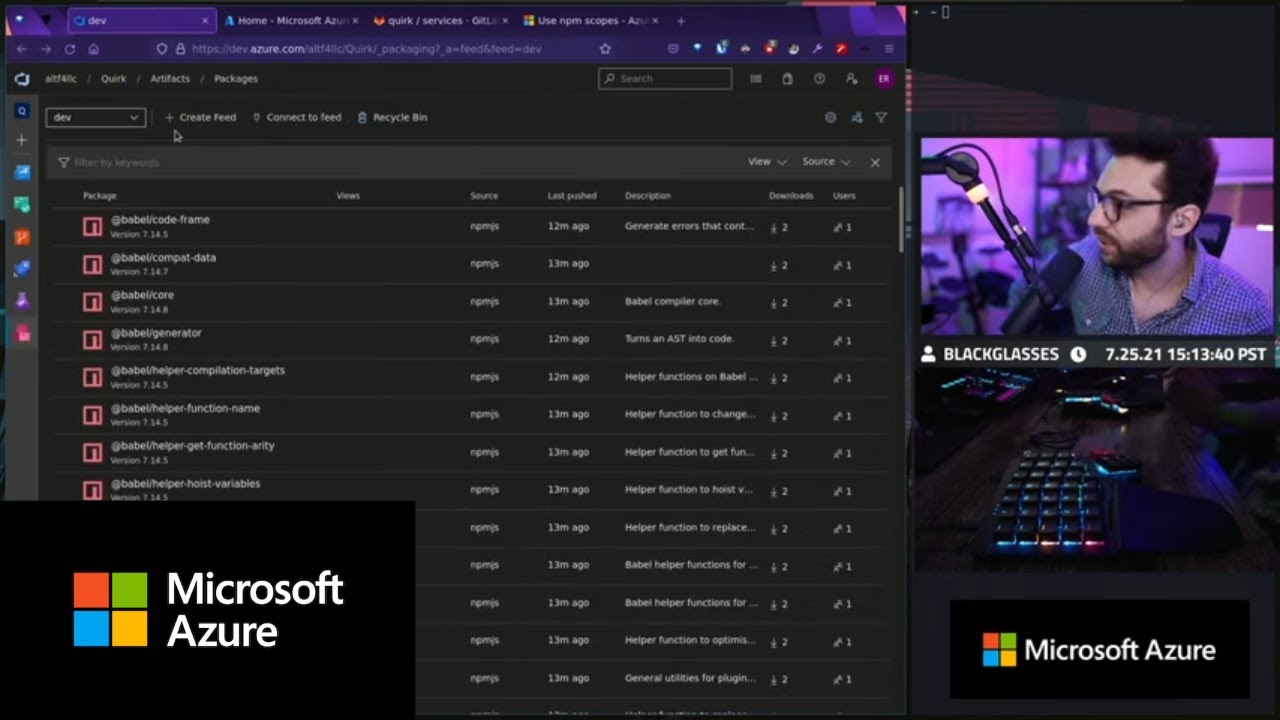Open the @babel/core package
Image resolution: width=1280 pixels, height=720 pixels.
[x=142, y=296]
